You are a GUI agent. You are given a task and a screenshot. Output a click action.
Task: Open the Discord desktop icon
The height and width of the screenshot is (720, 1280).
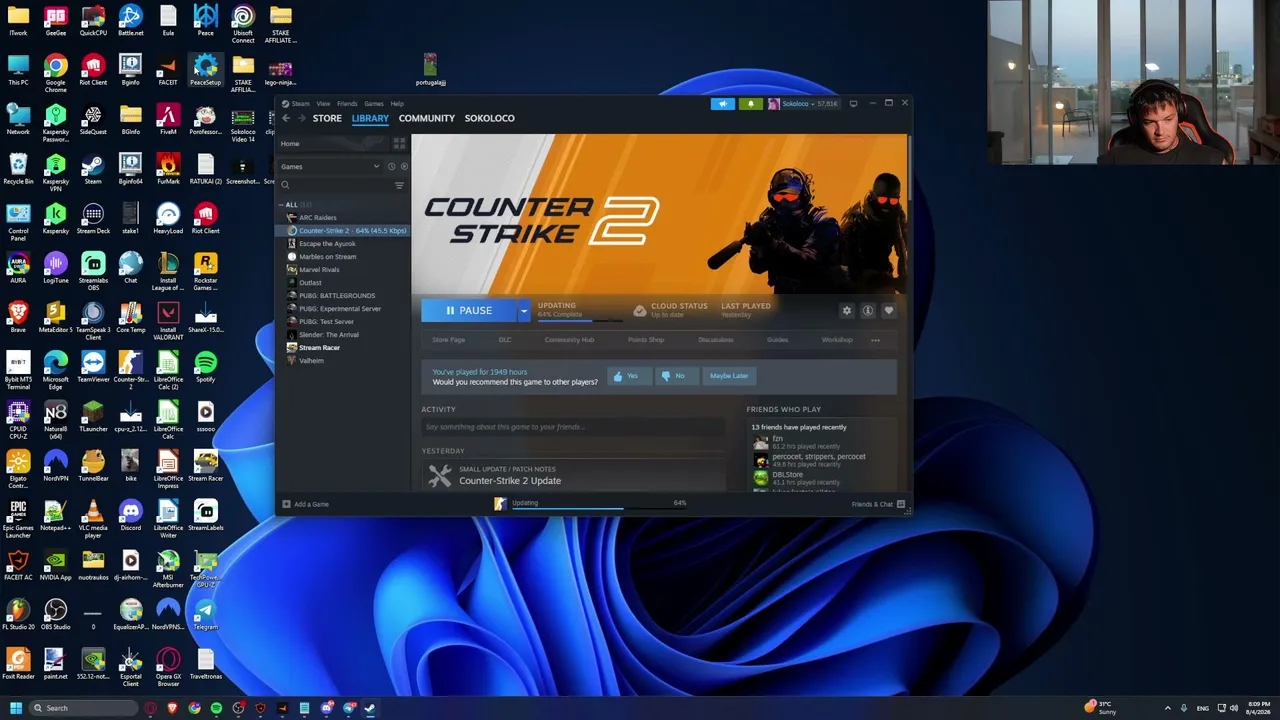point(130,515)
